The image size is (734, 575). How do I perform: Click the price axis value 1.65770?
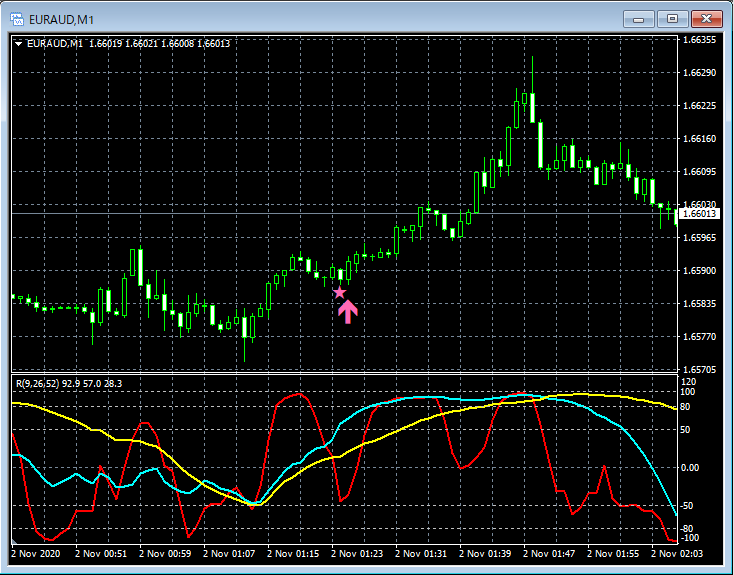click(x=699, y=337)
